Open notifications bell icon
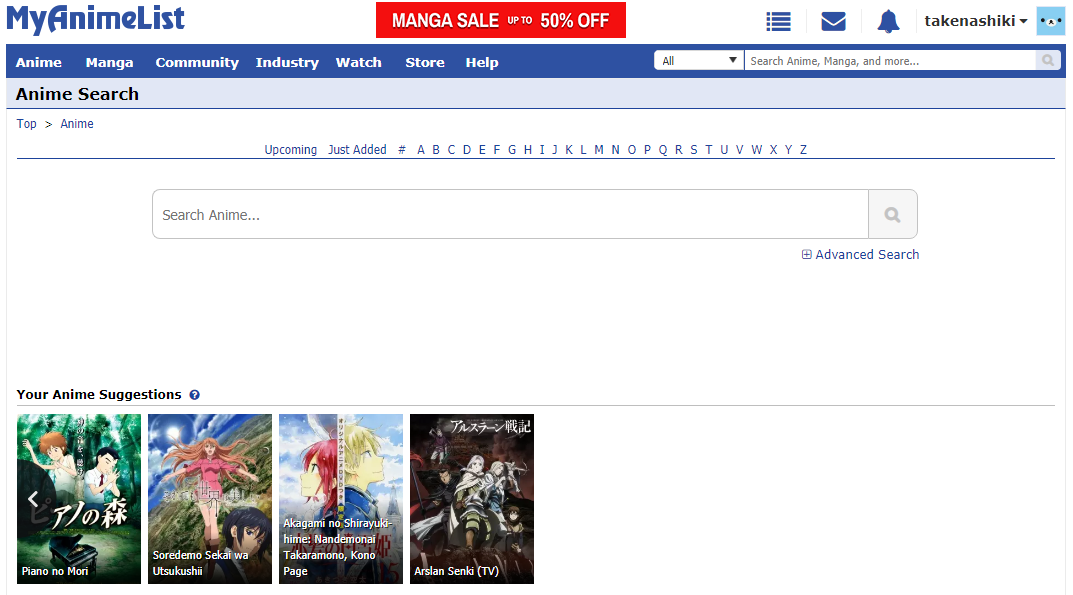Screen dimensions: 1073x595 click(888, 21)
